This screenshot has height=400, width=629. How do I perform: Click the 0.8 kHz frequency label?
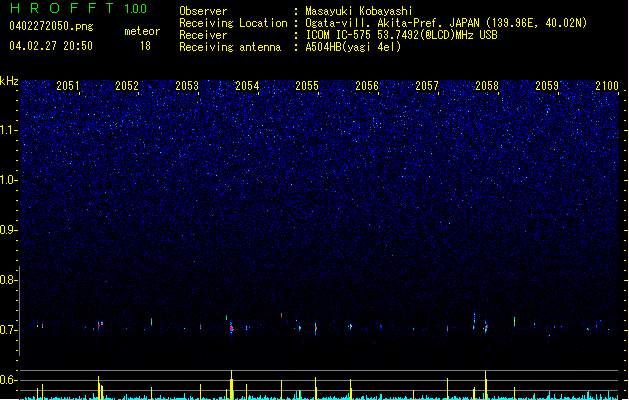tap(8, 280)
